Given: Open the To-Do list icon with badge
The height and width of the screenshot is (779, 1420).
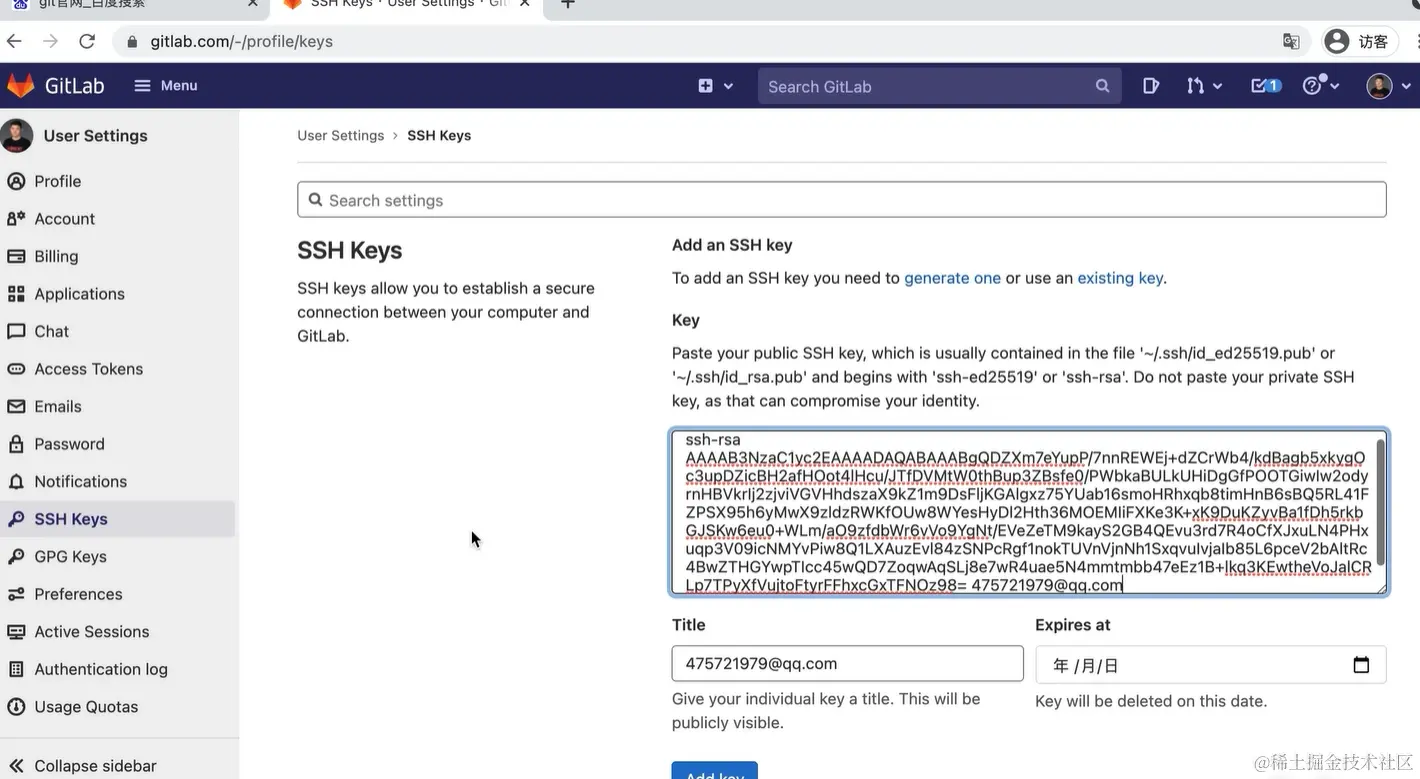Looking at the screenshot, I should 1266,86.
